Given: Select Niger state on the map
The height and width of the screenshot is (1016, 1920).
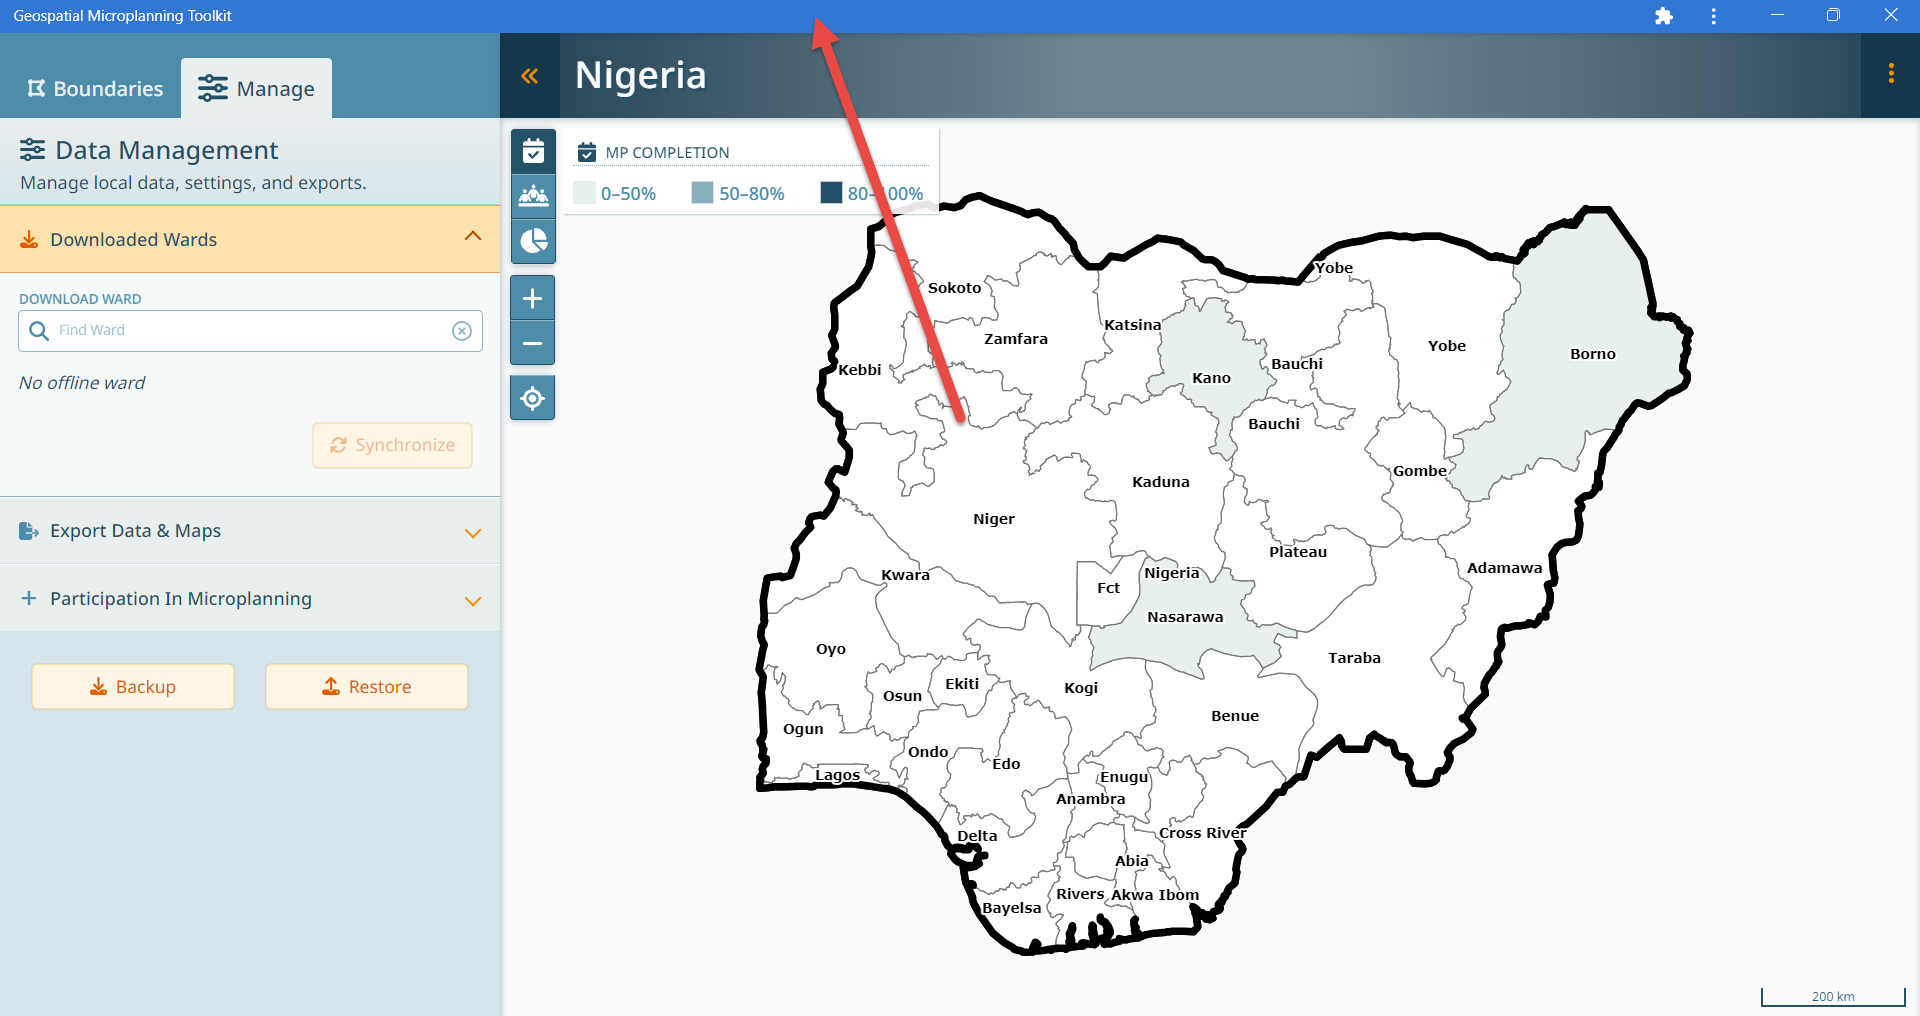Looking at the screenshot, I should (994, 519).
